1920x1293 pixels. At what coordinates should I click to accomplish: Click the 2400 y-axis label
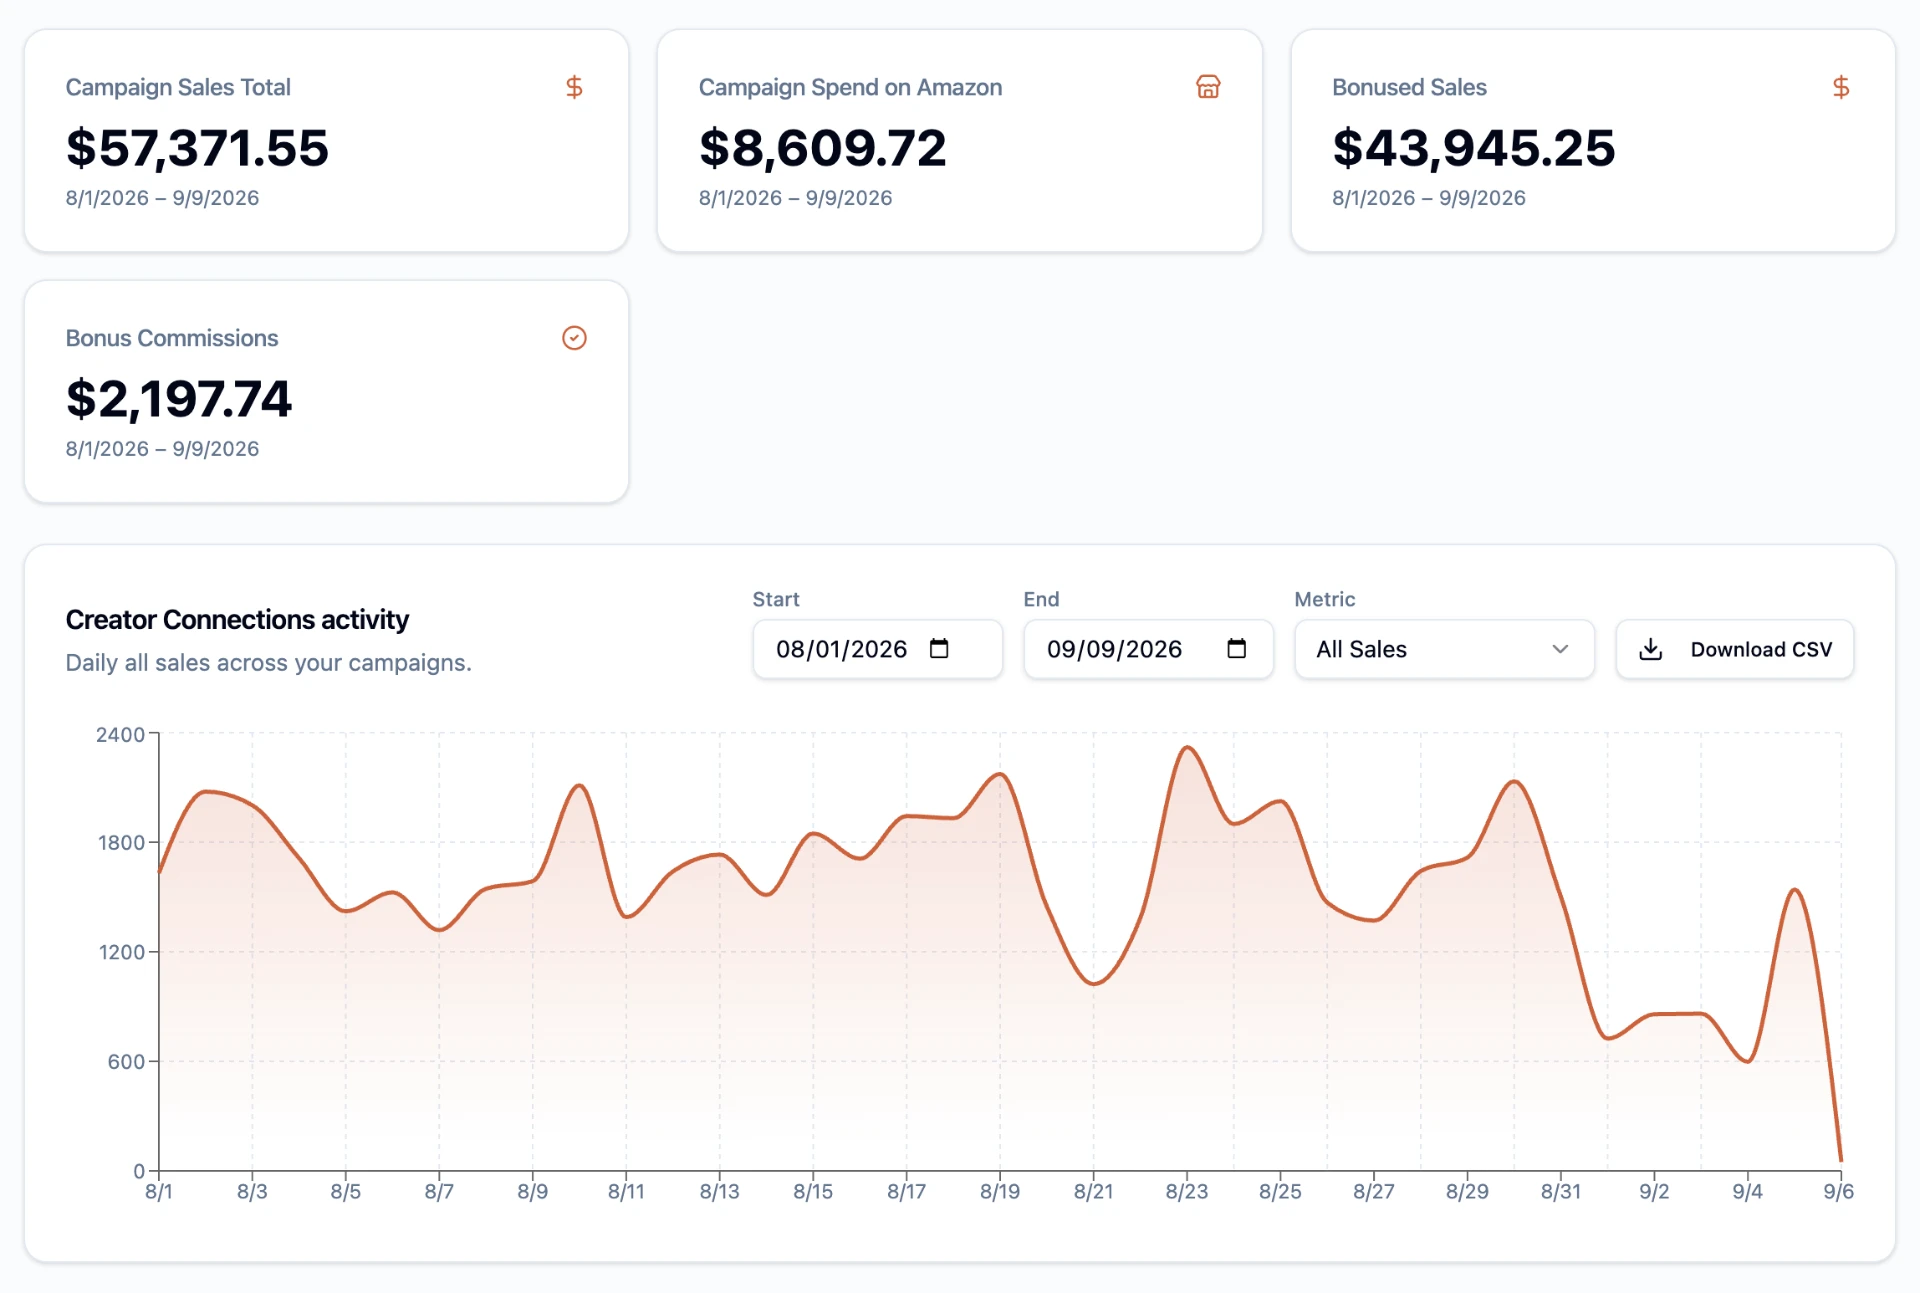pos(120,735)
